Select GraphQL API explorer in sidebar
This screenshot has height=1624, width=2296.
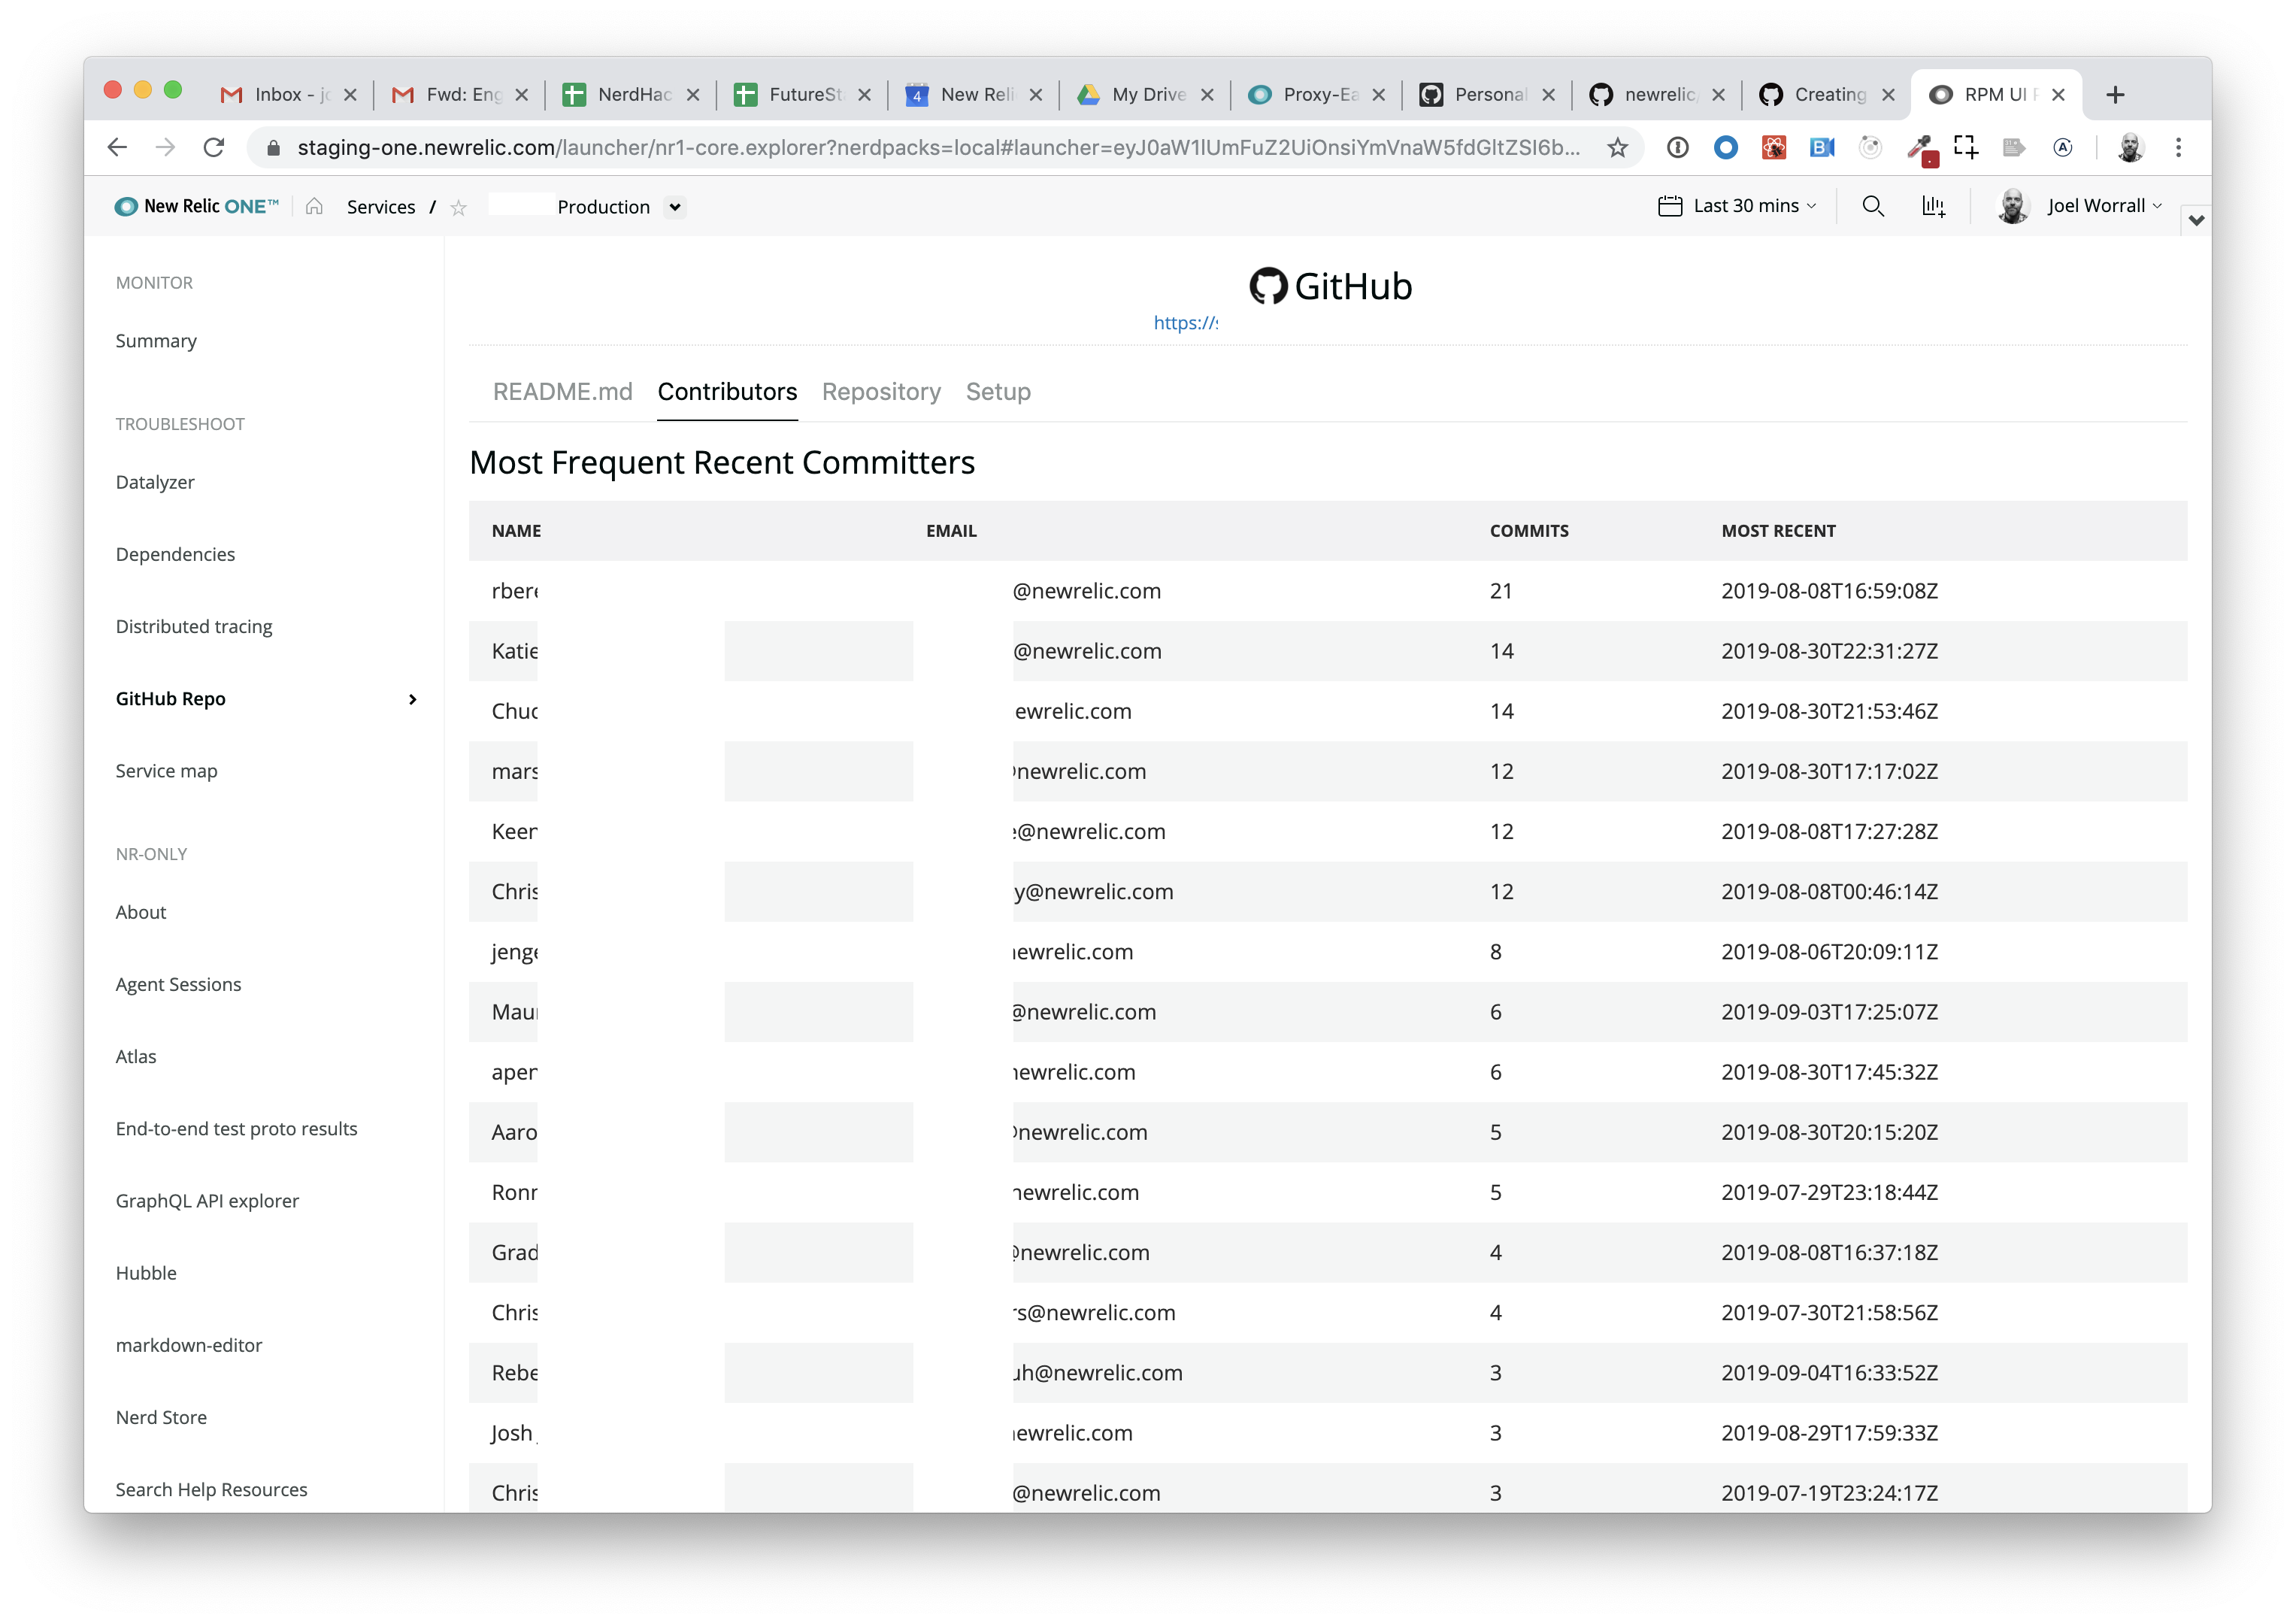click(207, 1201)
